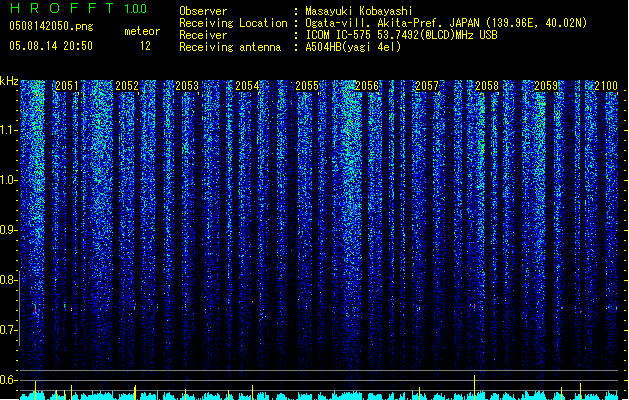Click the 0.8 kHz axis tick label
This screenshot has height=400, width=629.
[7, 280]
